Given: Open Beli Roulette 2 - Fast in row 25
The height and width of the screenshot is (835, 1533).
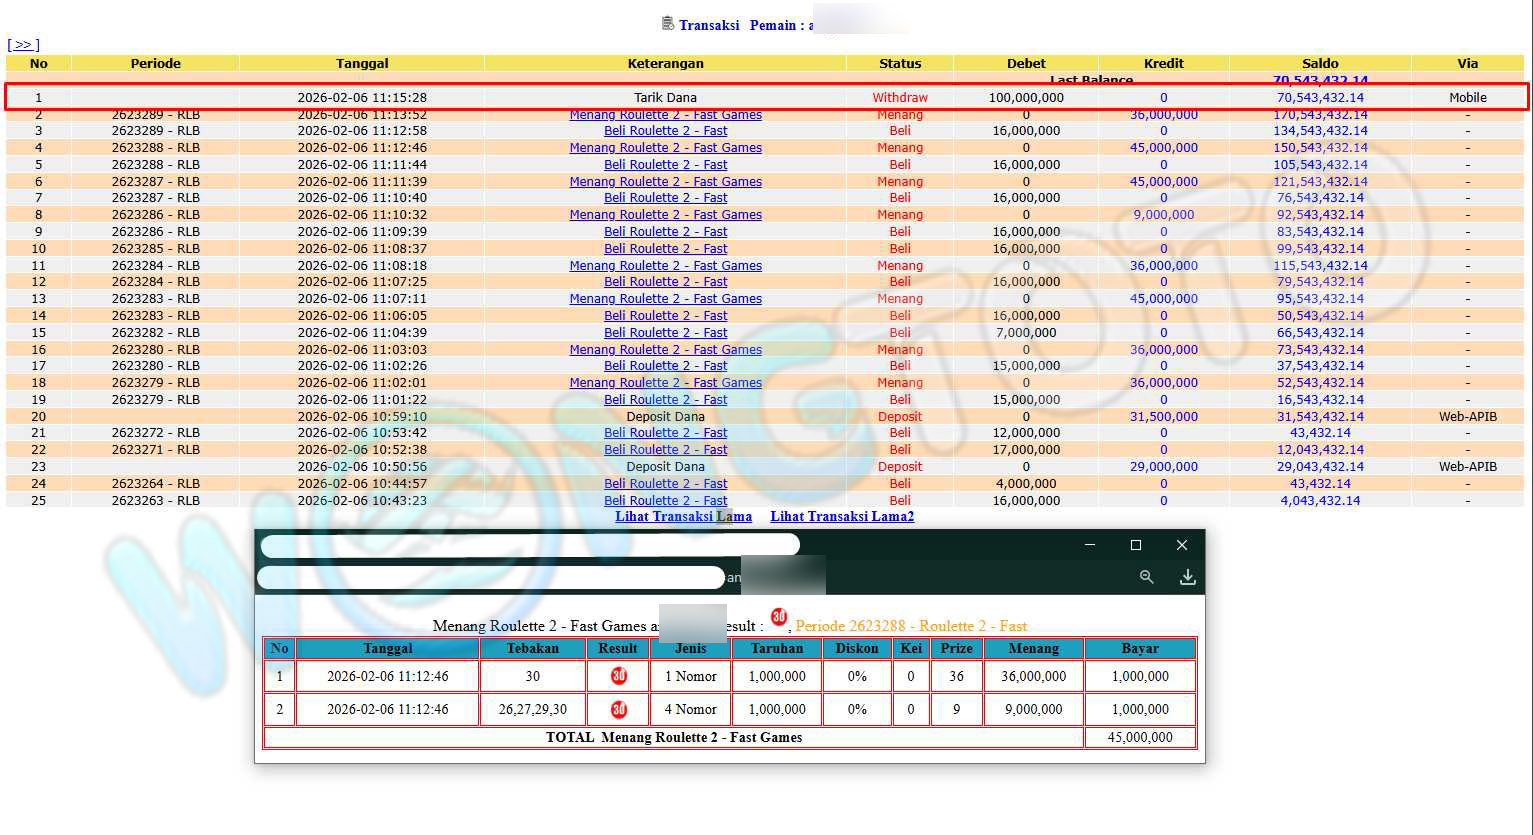Looking at the screenshot, I should coord(665,500).
